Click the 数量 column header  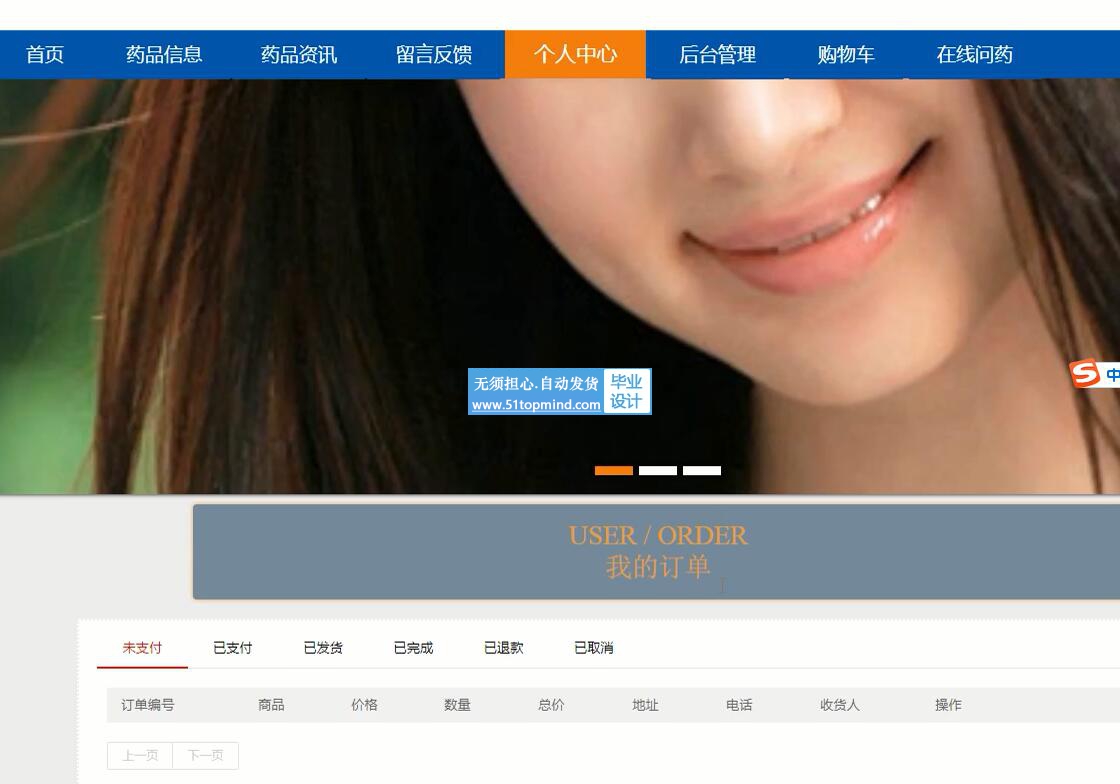tap(457, 705)
